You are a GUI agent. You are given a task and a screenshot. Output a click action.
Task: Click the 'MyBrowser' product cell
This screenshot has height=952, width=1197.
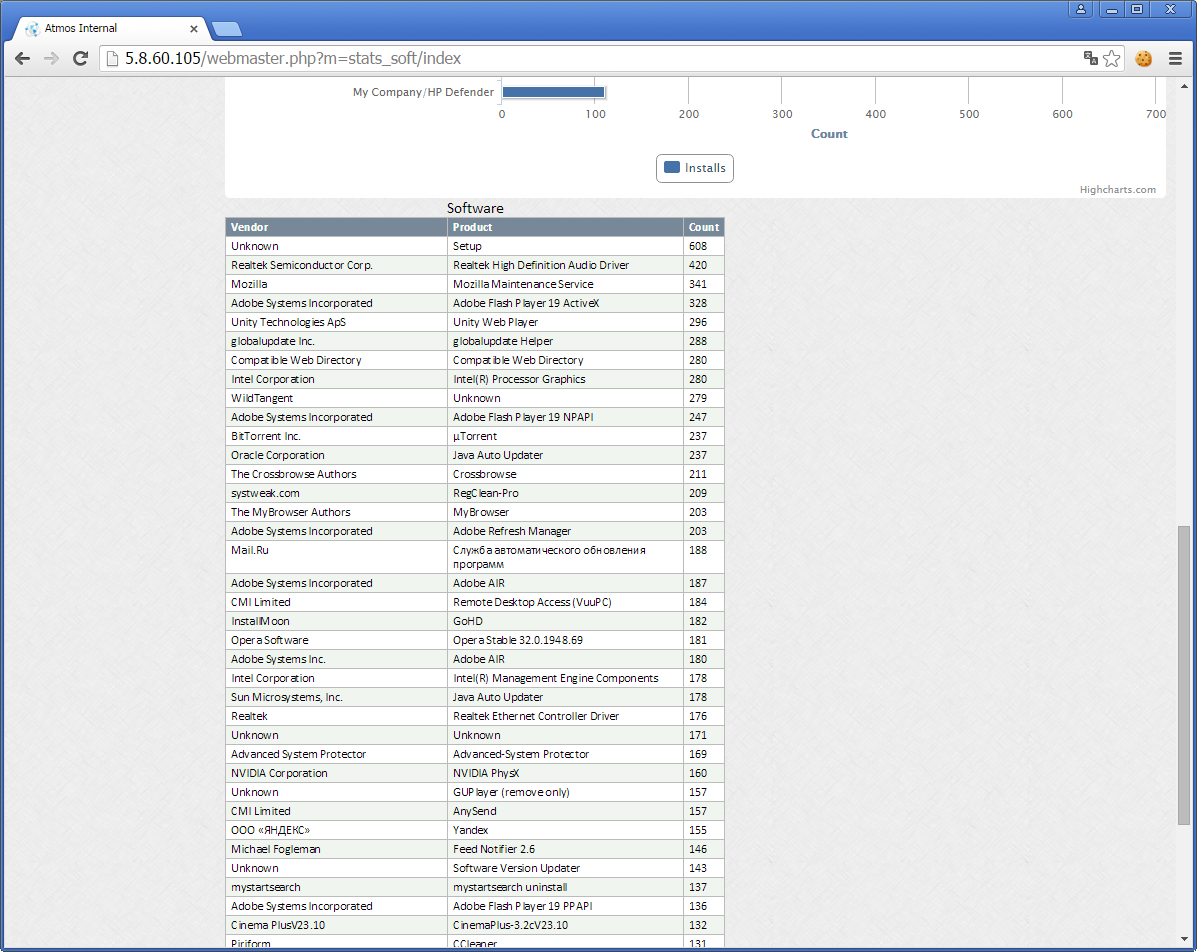point(565,512)
